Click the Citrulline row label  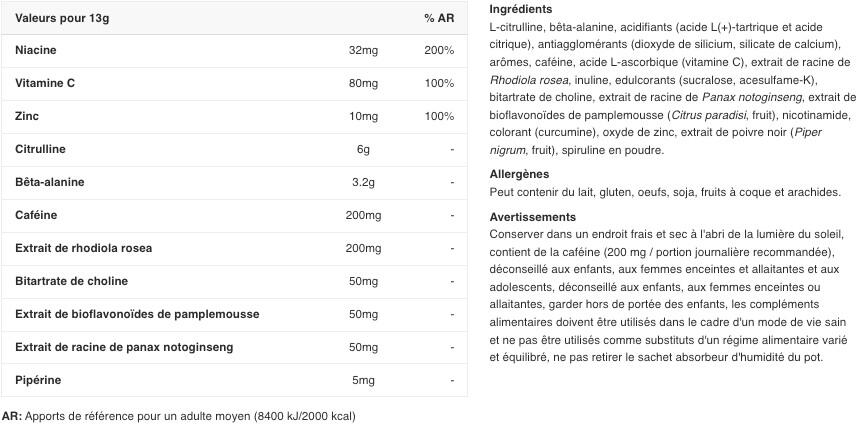click(40, 149)
